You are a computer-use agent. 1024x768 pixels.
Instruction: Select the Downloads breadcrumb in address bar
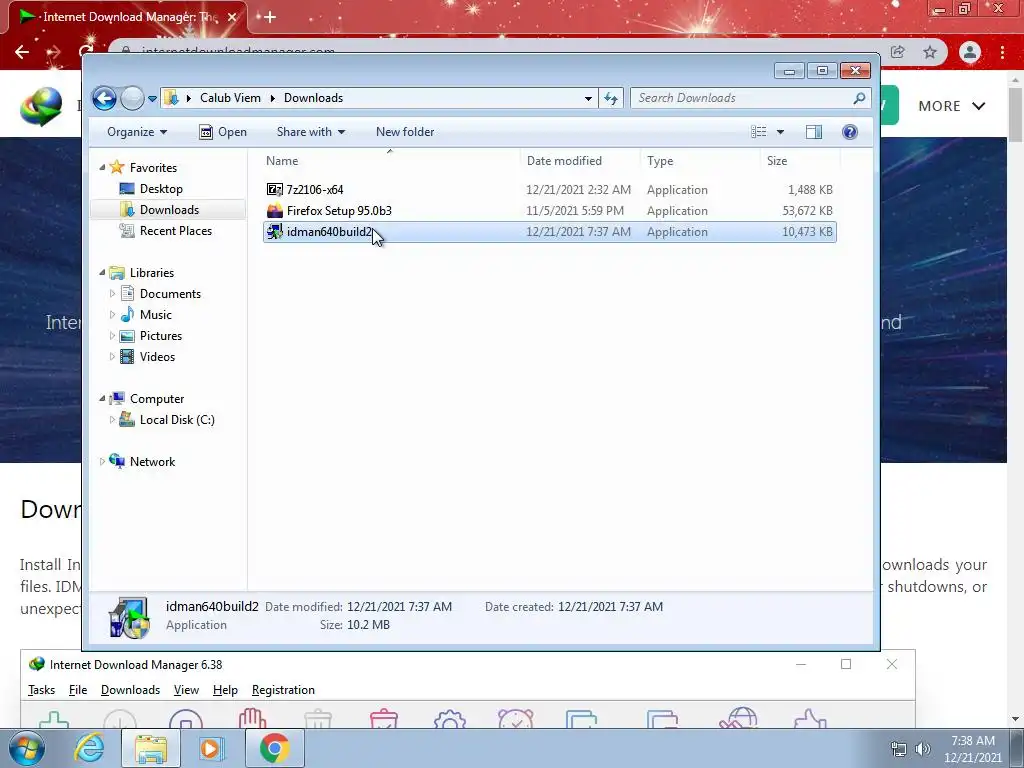coord(313,98)
